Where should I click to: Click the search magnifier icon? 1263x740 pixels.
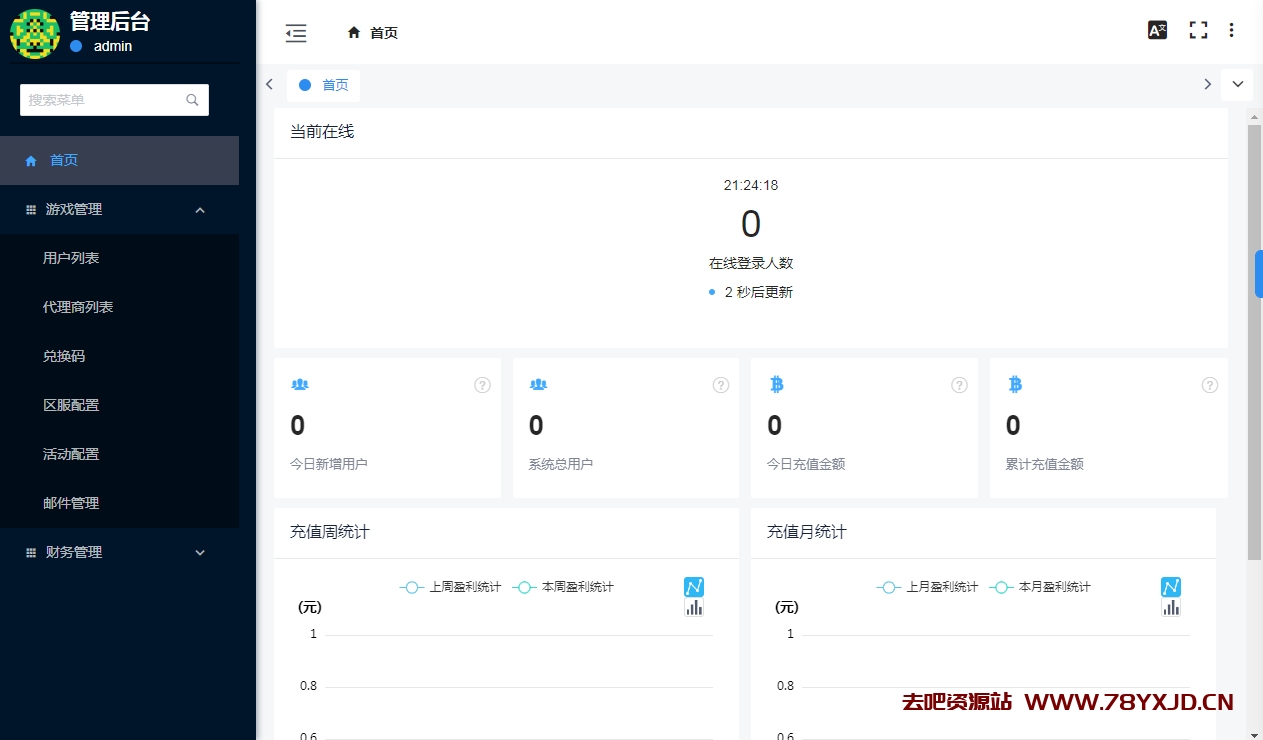tap(192, 100)
